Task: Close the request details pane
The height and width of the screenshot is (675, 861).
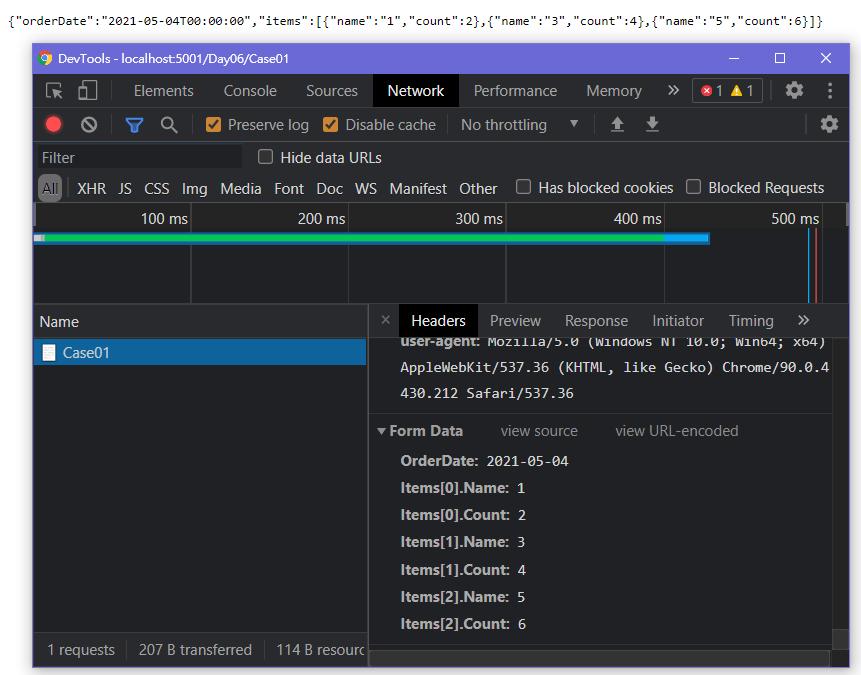Action: (x=385, y=320)
